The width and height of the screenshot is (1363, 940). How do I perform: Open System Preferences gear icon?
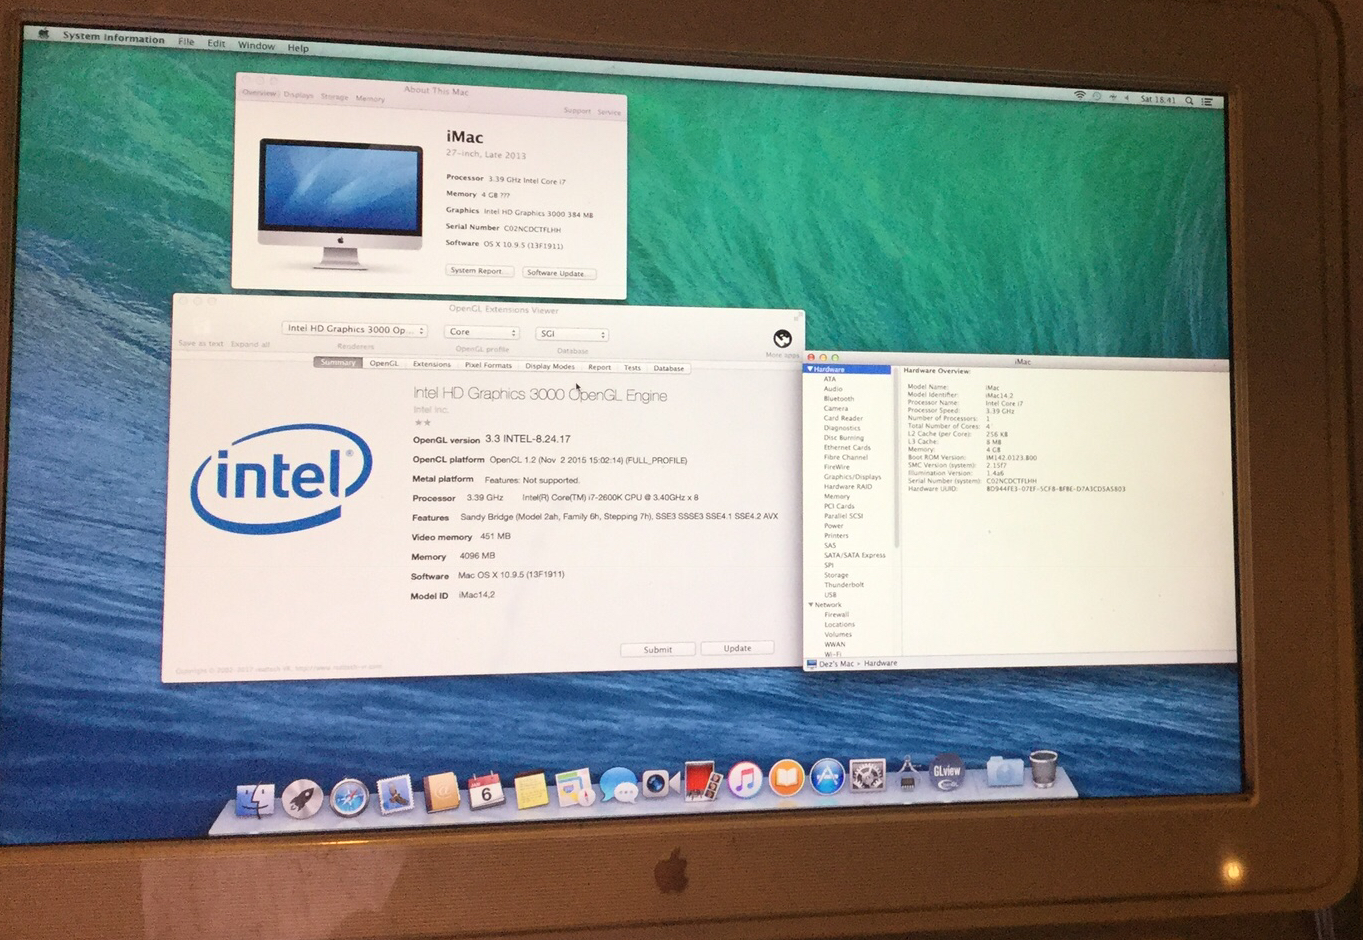(x=867, y=774)
